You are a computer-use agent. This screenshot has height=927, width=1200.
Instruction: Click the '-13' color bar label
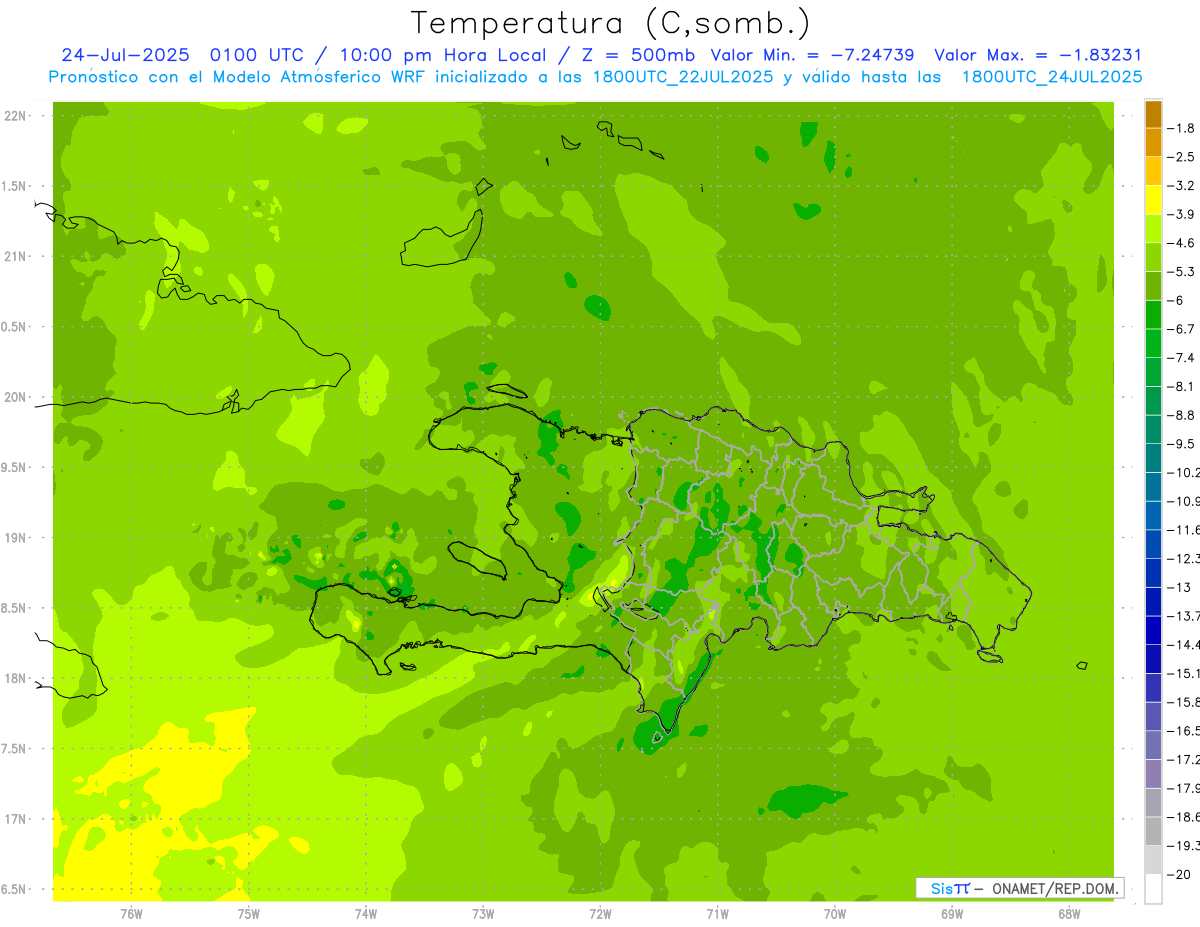[x=1179, y=587]
